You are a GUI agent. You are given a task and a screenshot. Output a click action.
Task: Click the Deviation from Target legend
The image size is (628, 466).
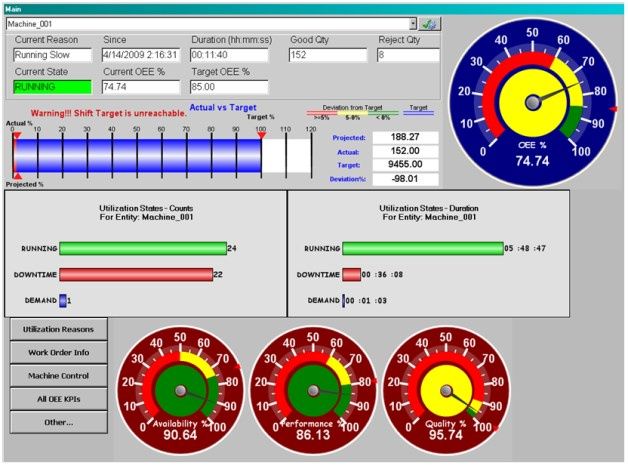coord(352,112)
